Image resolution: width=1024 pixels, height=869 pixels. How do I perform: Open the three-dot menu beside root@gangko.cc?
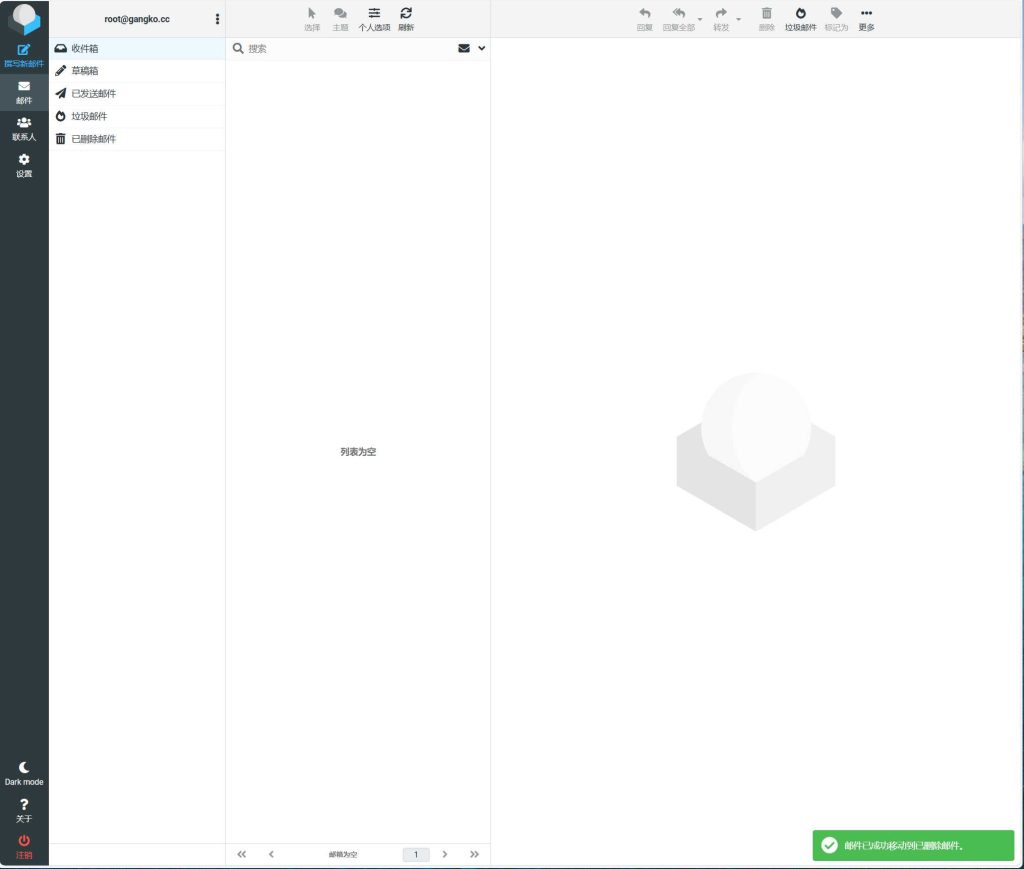[x=217, y=18]
